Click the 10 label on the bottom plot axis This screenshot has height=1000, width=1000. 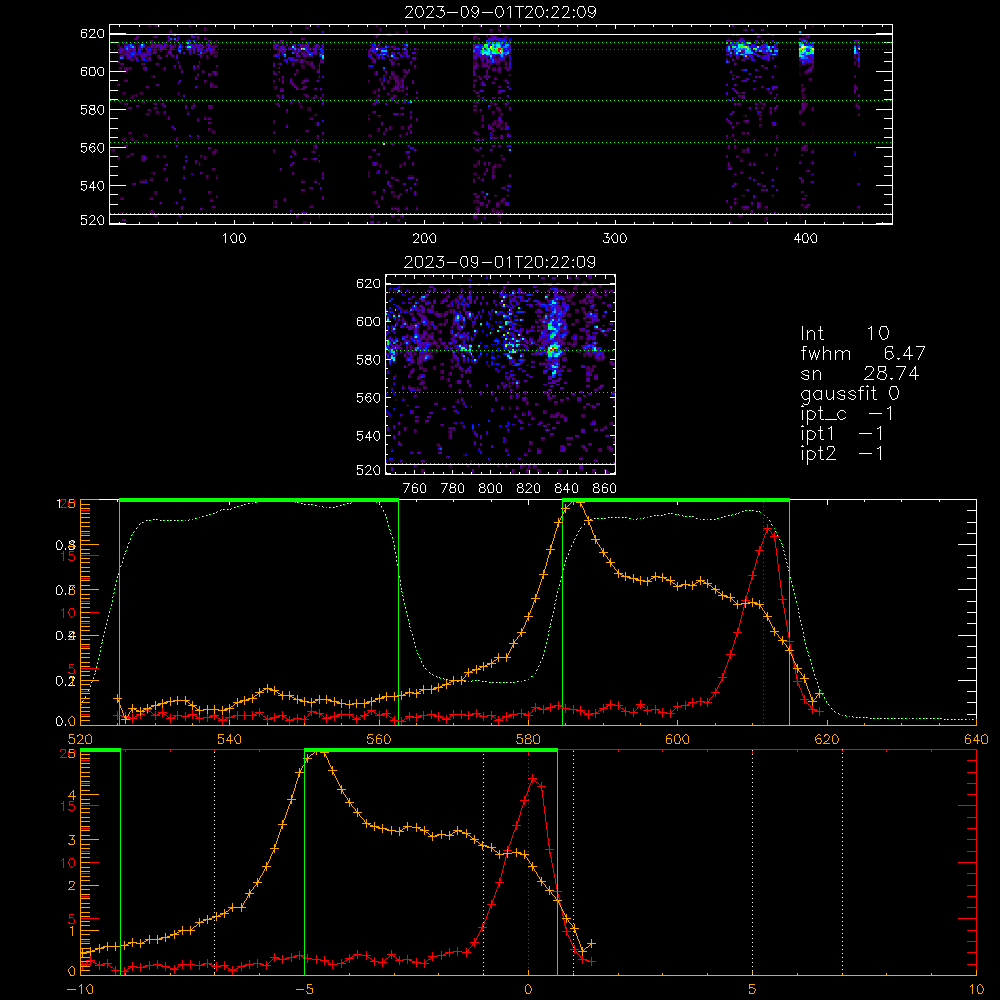(x=976, y=990)
